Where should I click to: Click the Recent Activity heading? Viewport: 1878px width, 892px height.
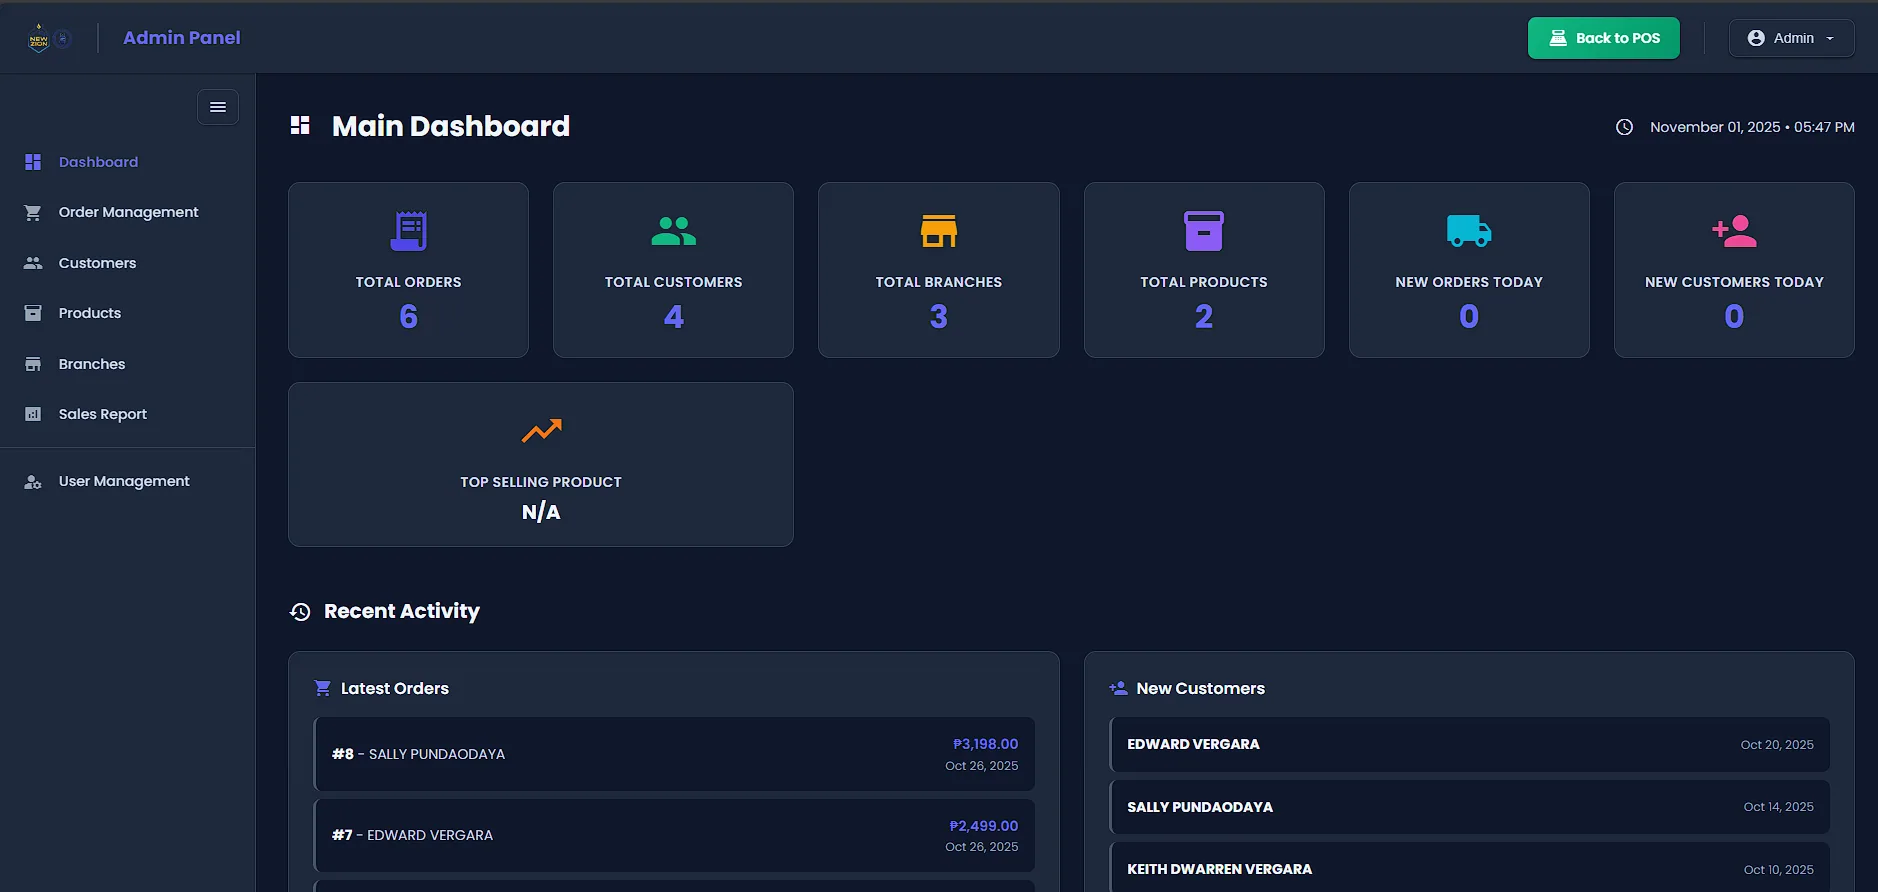[x=402, y=611]
